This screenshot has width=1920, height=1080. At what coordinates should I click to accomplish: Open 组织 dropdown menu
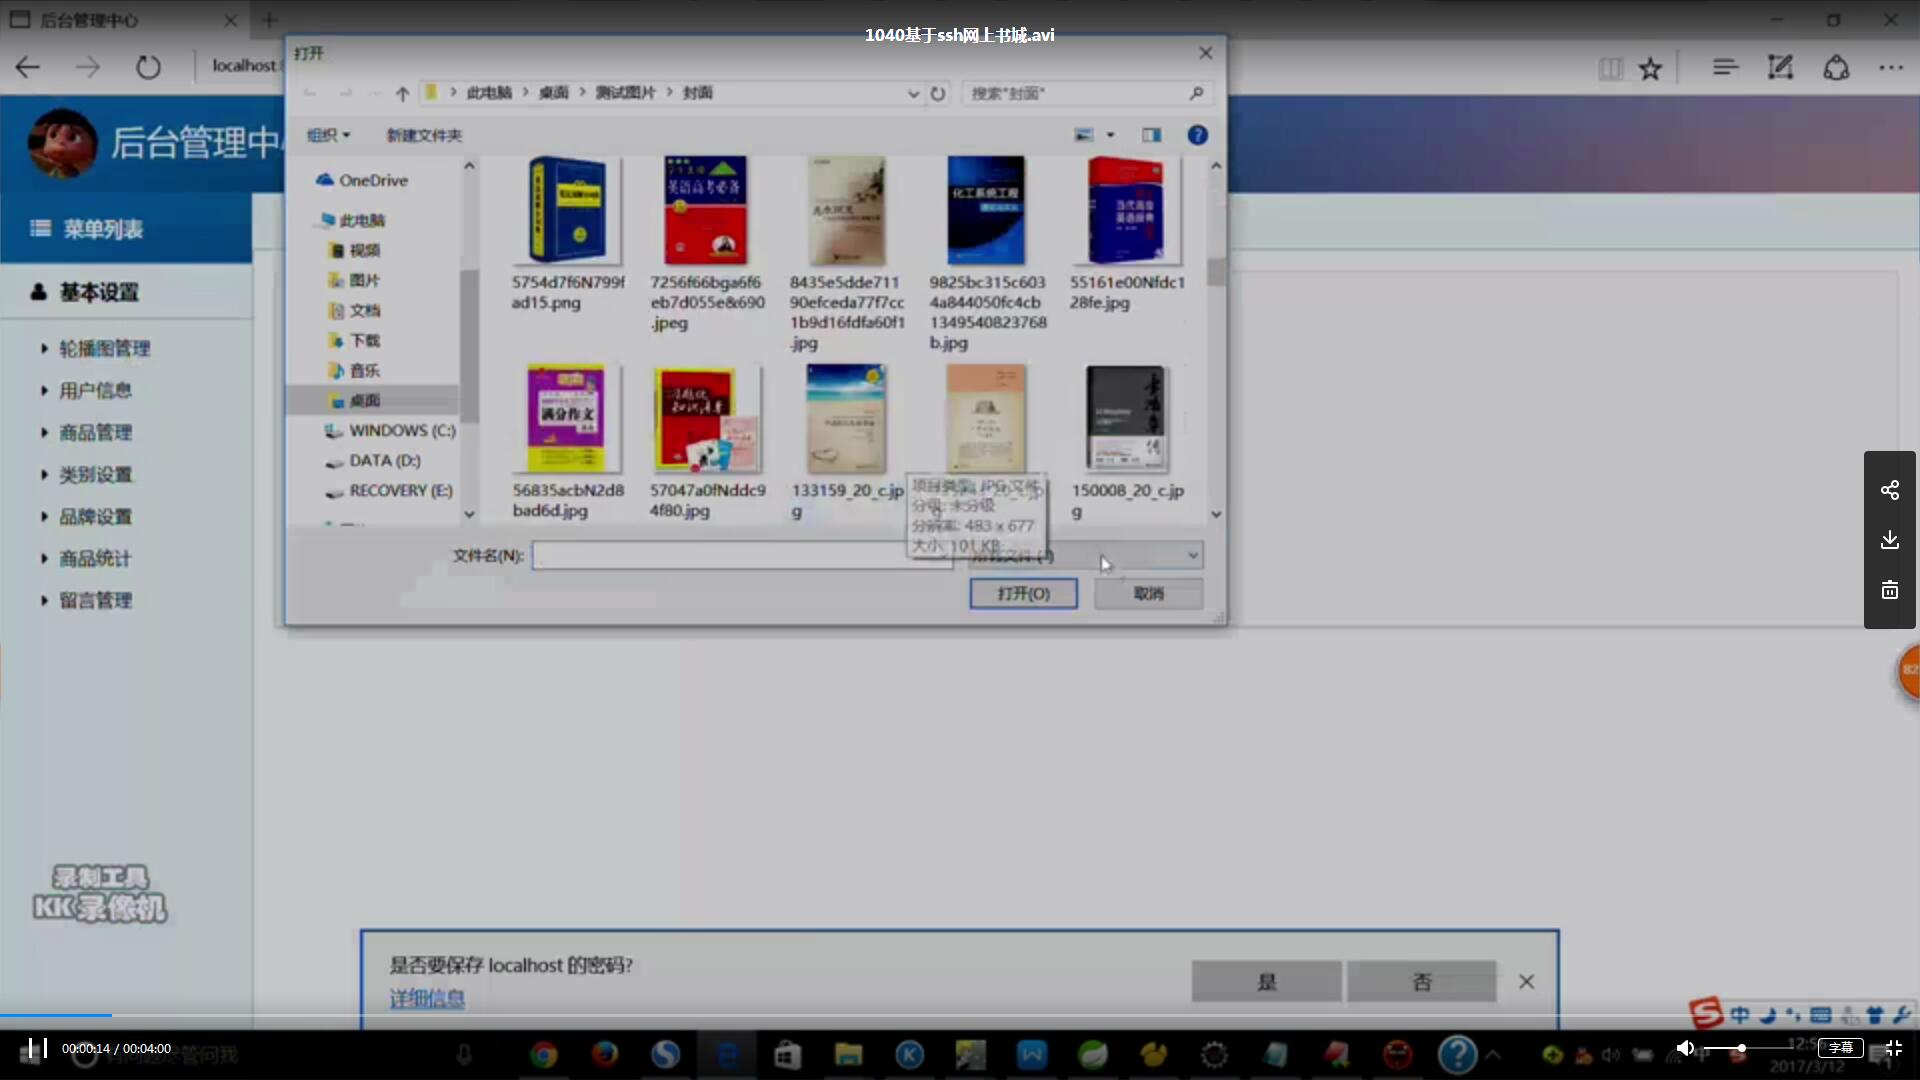pyautogui.click(x=328, y=135)
